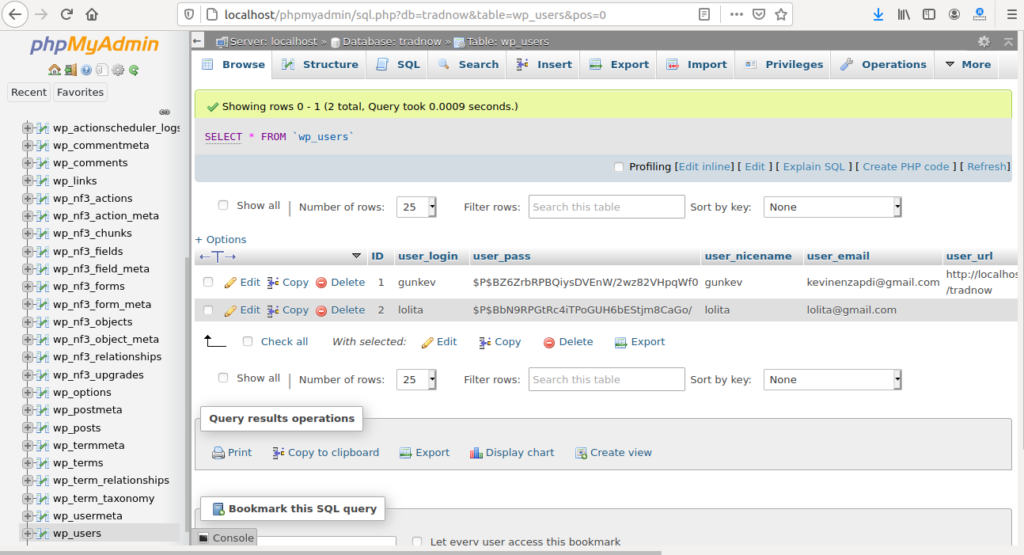The image size is (1024, 555).
Task: Open upper Sort by key dropdown
Action: (x=833, y=207)
